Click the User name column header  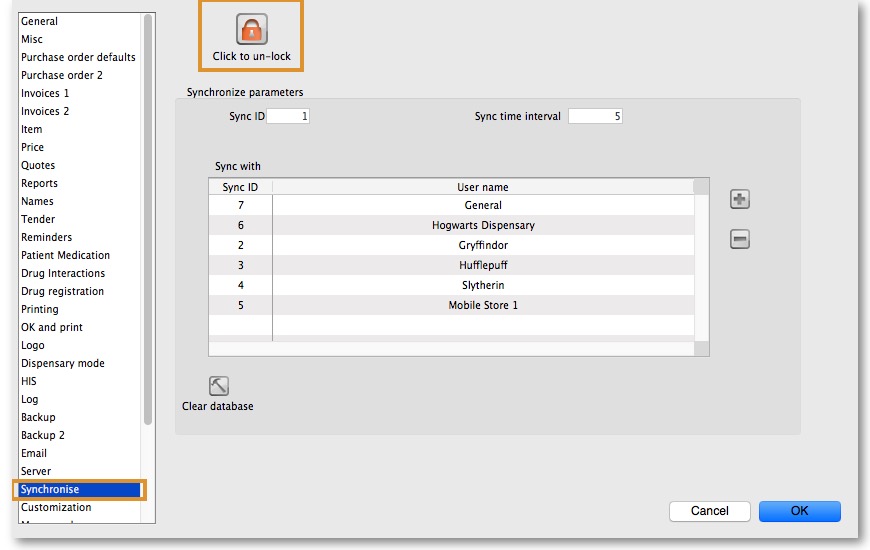coord(482,187)
